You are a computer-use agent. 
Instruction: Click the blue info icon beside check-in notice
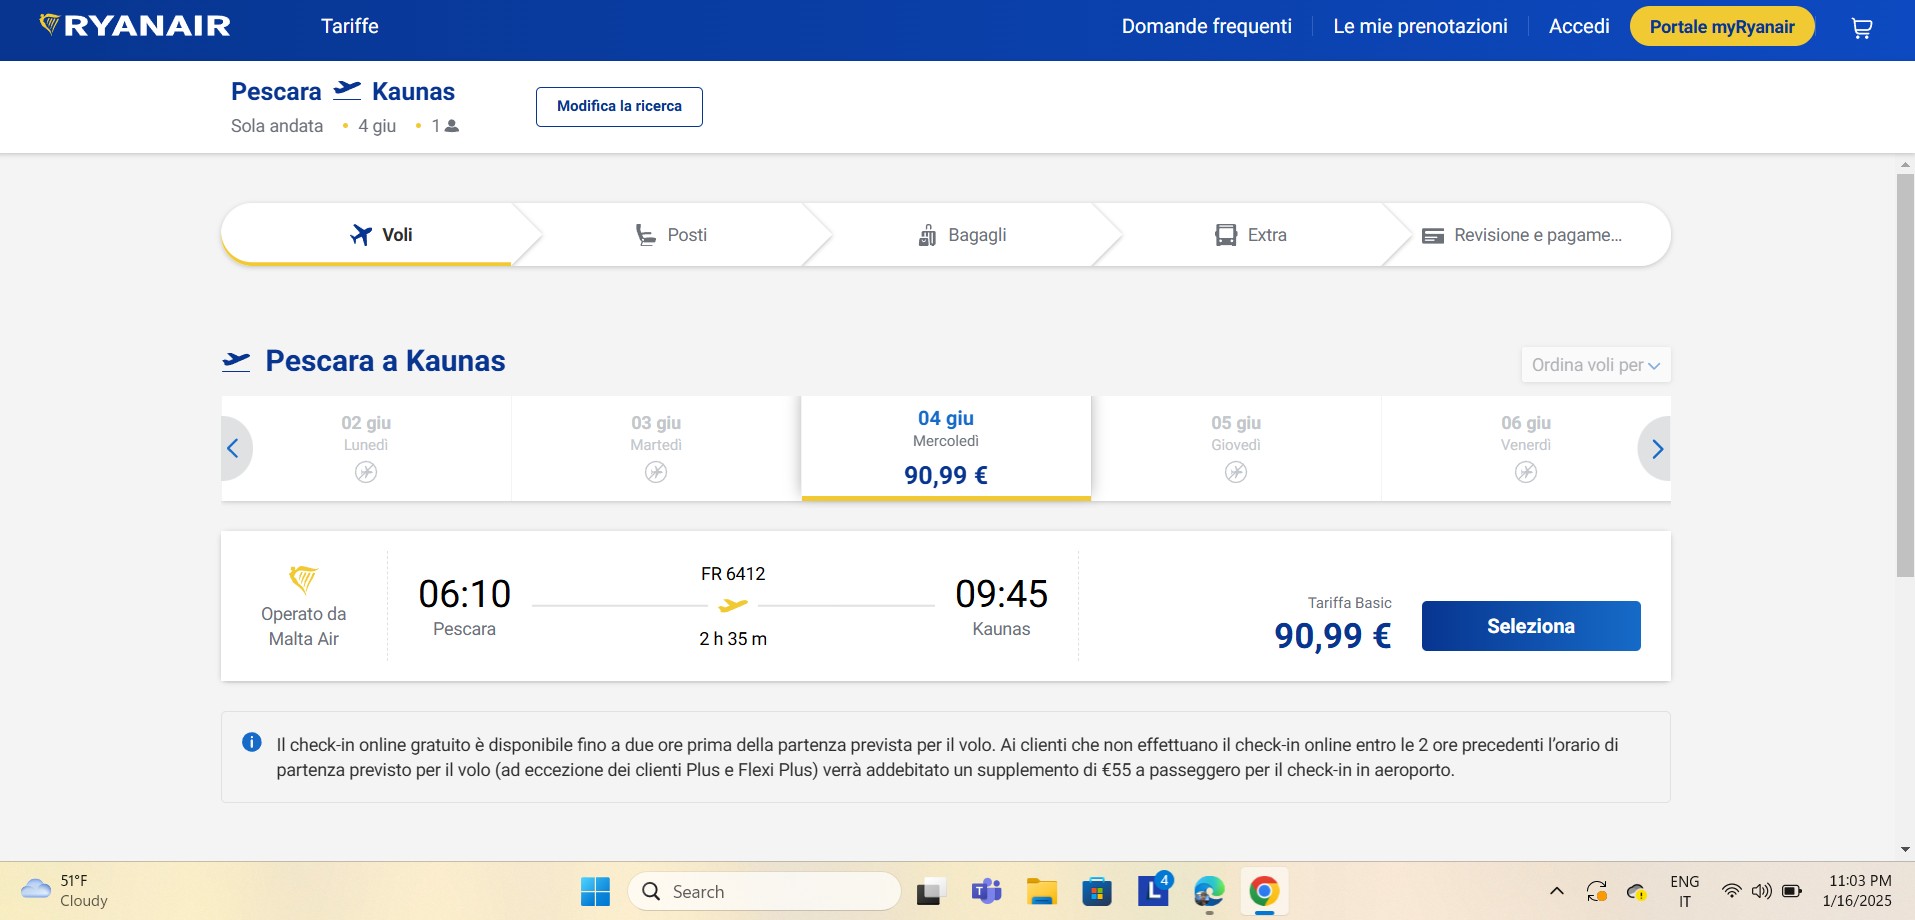point(252,742)
